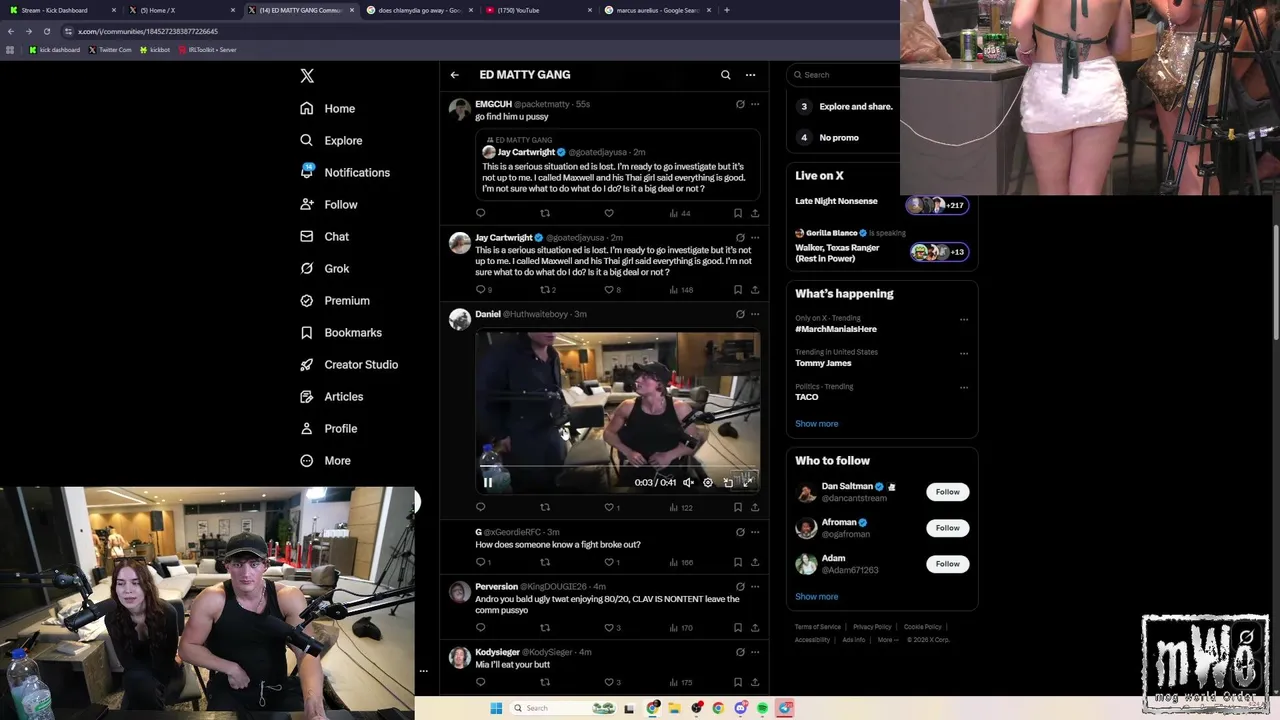Open video settings gear icon

(x=708, y=482)
